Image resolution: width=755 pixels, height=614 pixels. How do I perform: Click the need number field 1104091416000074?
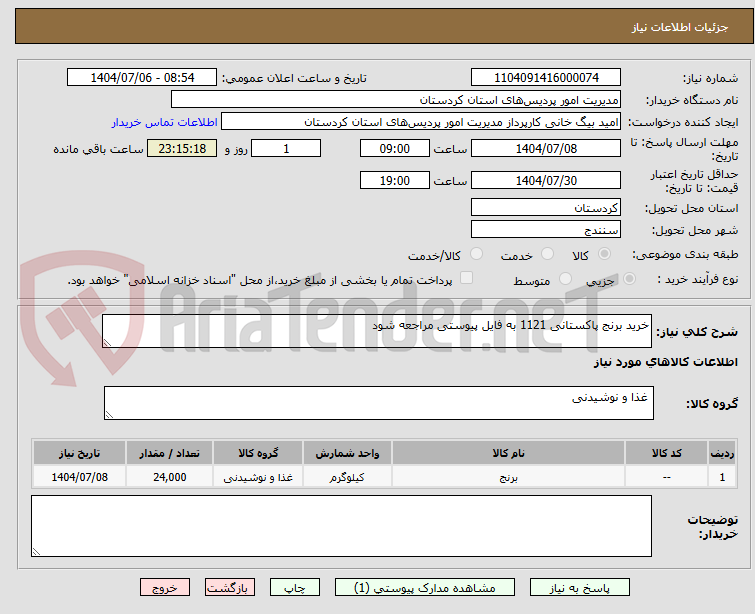546,77
